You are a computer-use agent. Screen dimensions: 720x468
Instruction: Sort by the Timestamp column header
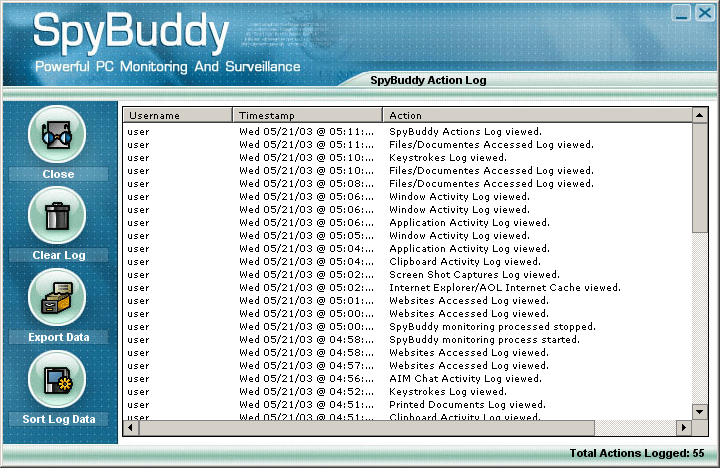pyautogui.click(x=307, y=116)
